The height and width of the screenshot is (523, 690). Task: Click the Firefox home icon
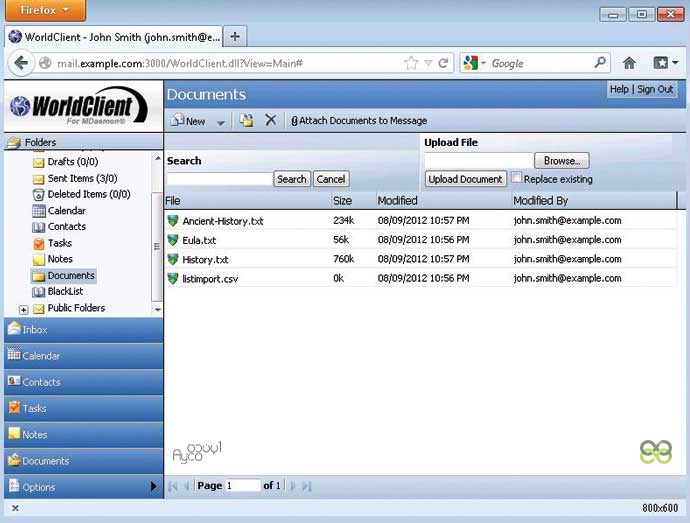tap(629, 63)
